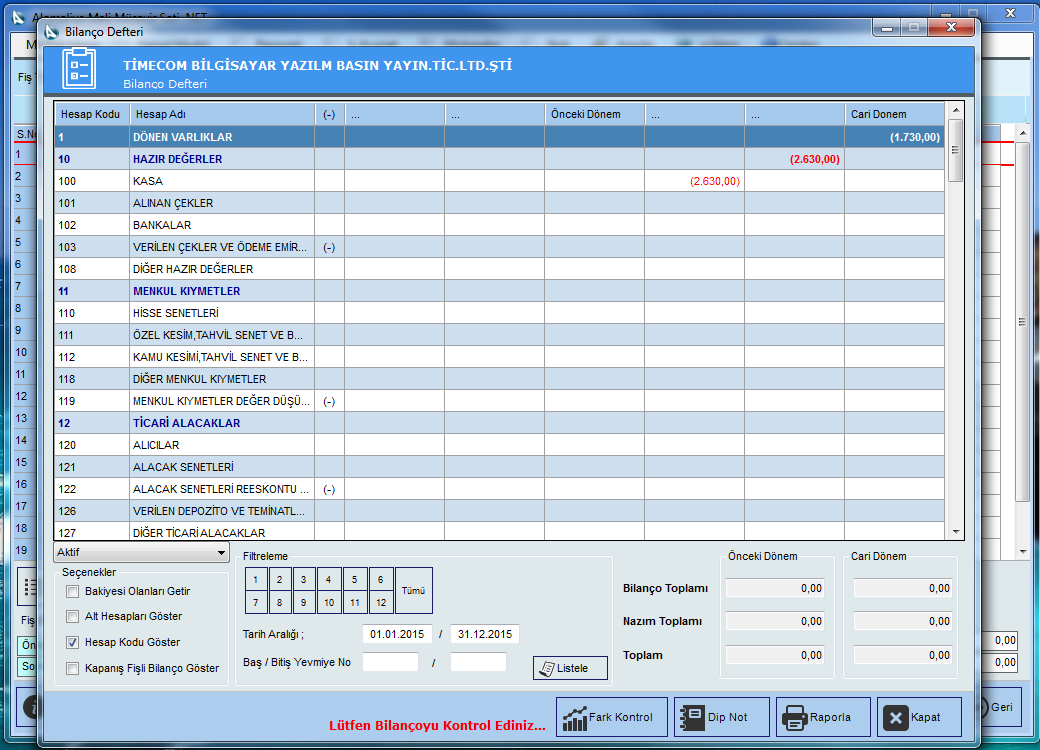Select the ALINAN ÇEKLER row
The height and width of the screenshot is (750, 1040).
[x=499, y=203]
